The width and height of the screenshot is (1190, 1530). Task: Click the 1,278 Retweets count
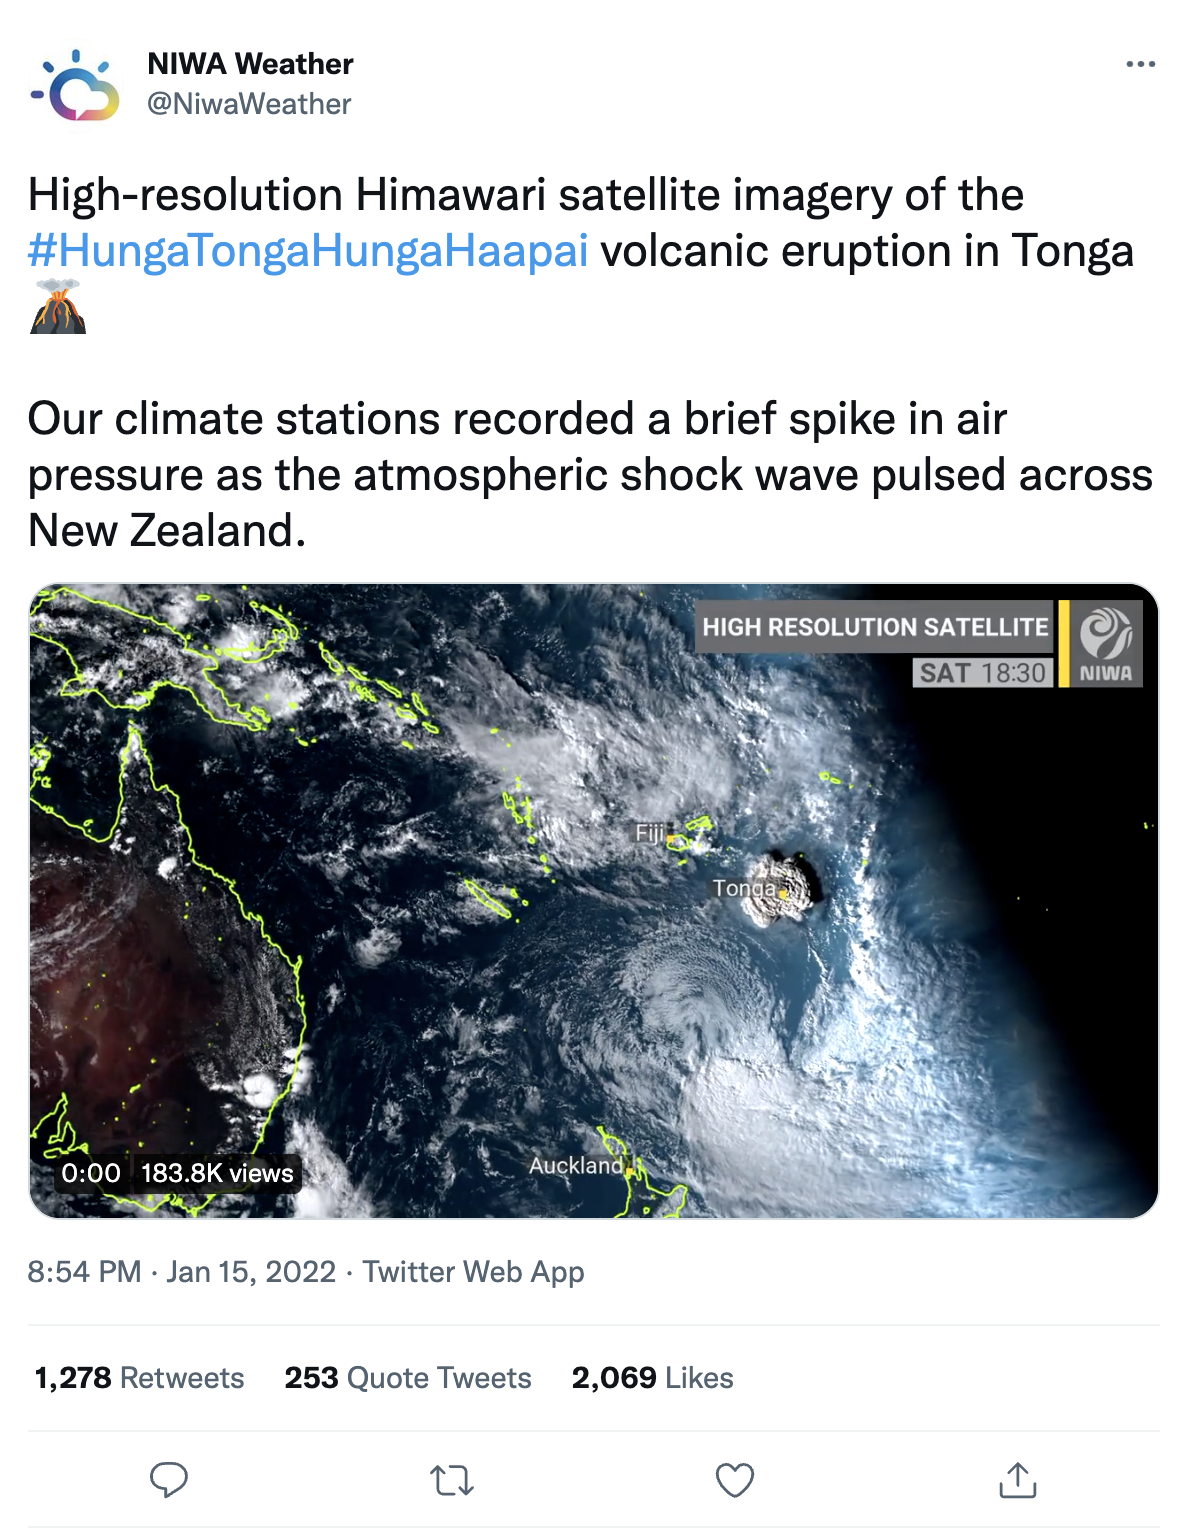(138, 1377)
